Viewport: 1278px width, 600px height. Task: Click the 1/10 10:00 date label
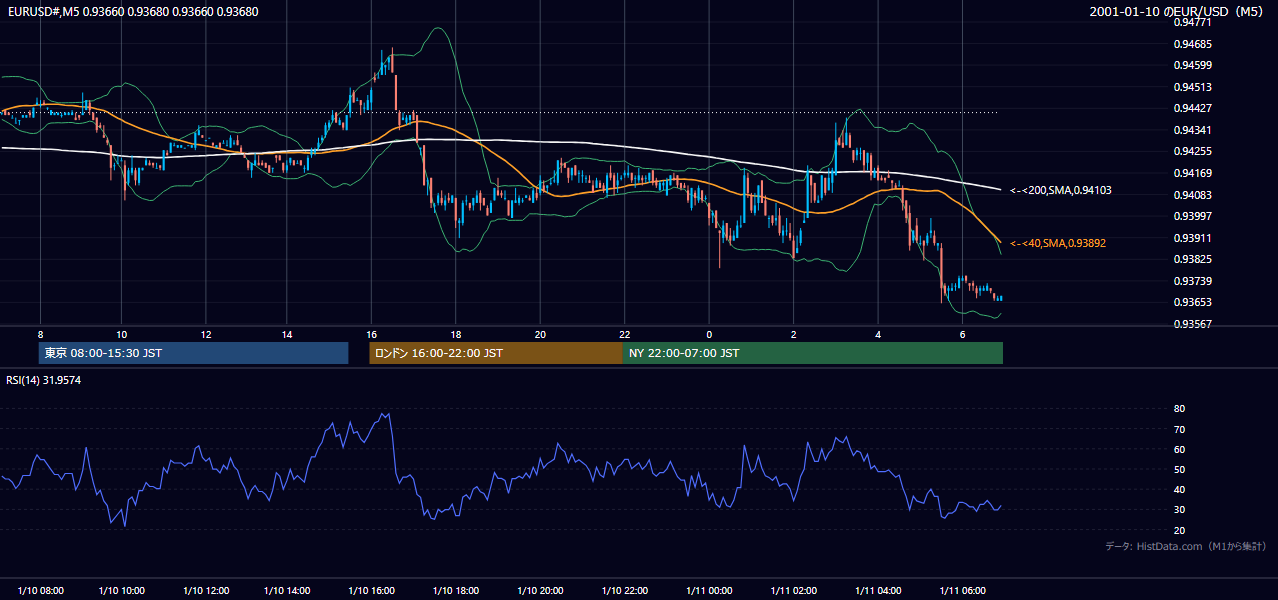[122, 590]
